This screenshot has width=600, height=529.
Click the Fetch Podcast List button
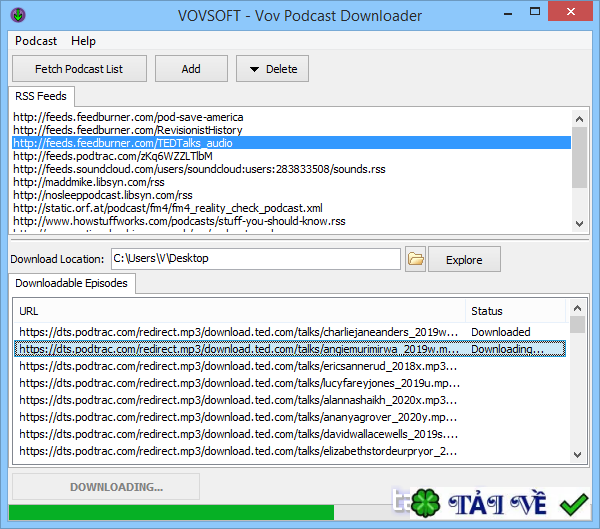pyautogui.click(x=79, y=69)
